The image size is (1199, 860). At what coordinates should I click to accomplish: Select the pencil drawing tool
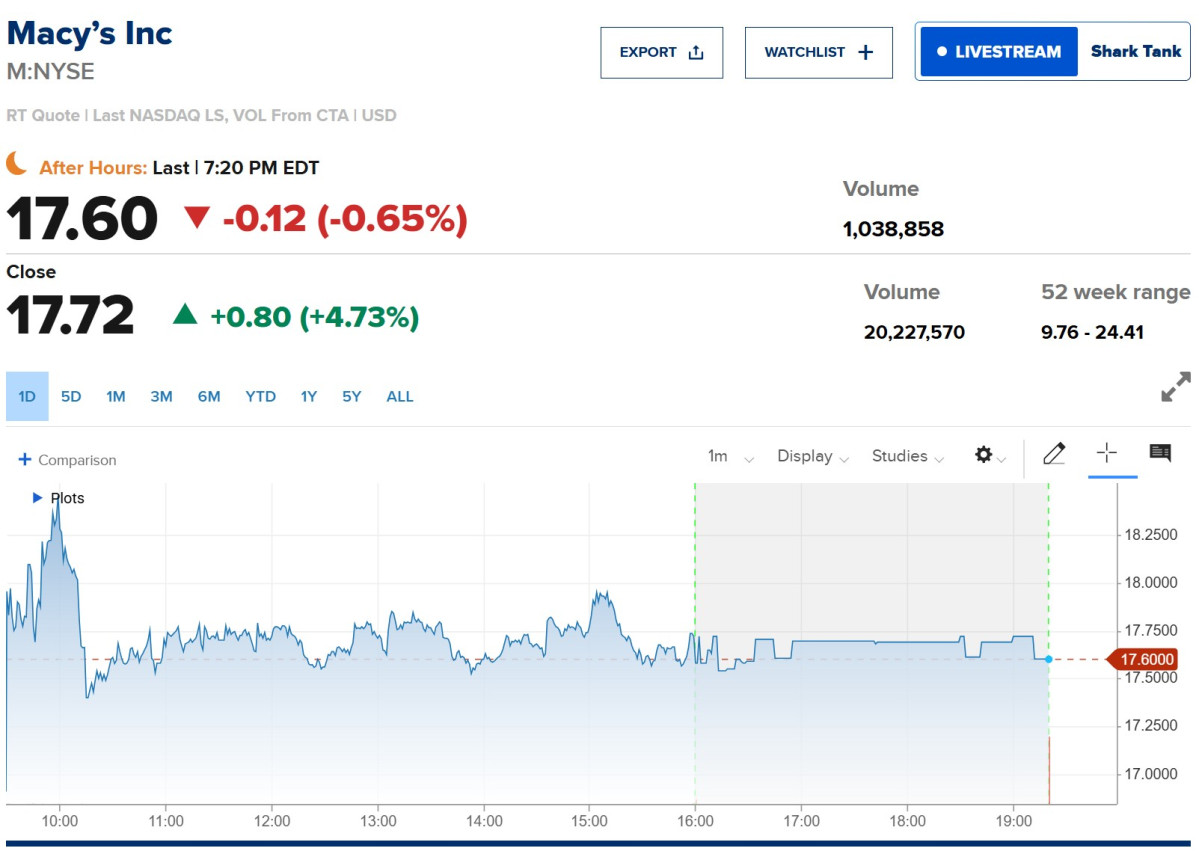[x=1054, y=453]
